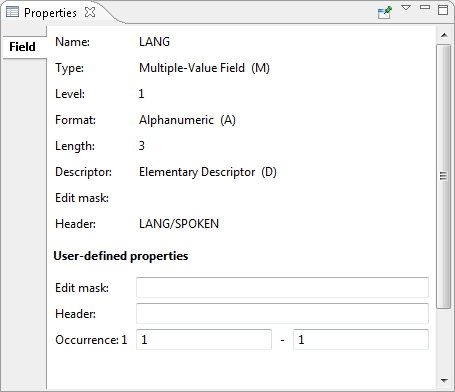The height and width of the screenshot is (392, 455).
Task: Close the Properties tab
Action: pos(90,12)
